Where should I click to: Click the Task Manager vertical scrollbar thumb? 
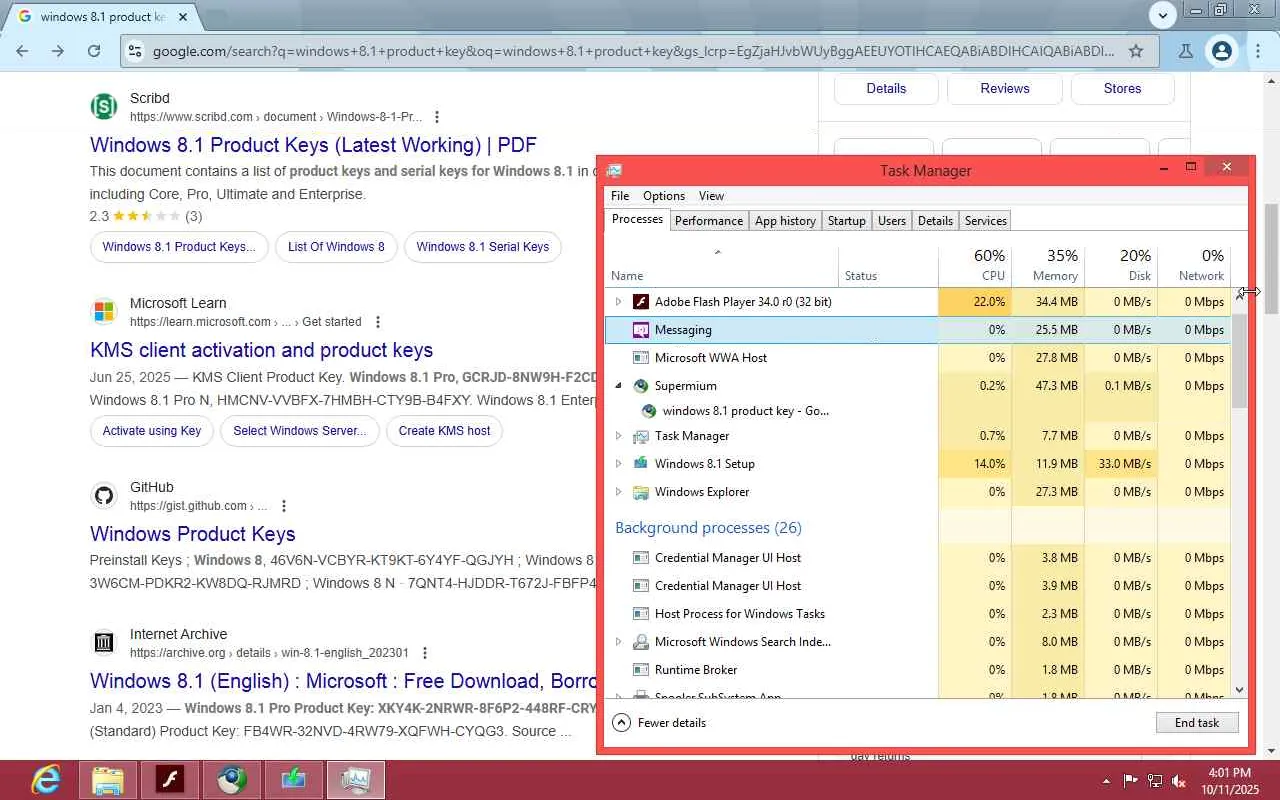1240,360
